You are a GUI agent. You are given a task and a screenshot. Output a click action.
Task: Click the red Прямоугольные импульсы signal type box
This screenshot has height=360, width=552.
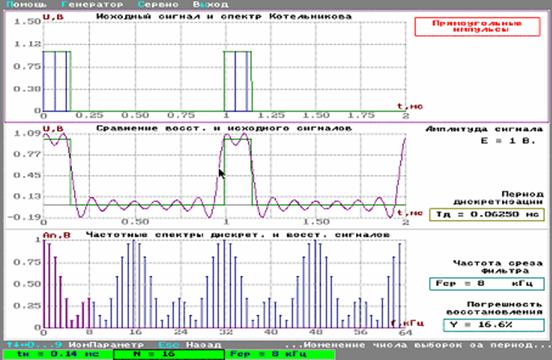477,27
